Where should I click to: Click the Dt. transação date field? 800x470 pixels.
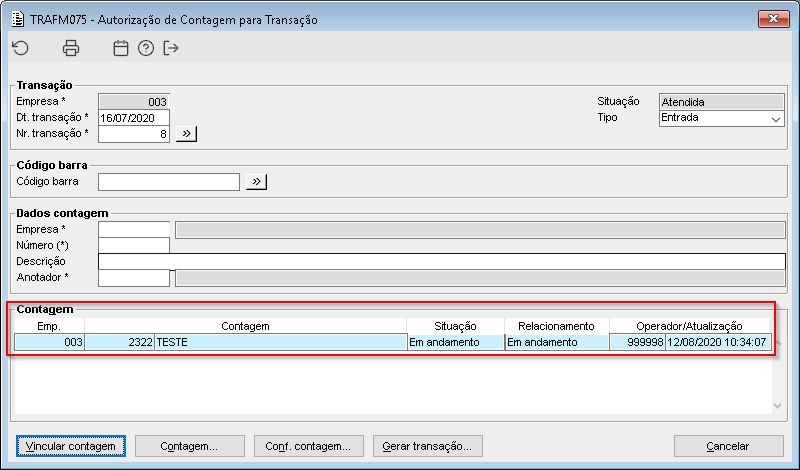[134, 117]
